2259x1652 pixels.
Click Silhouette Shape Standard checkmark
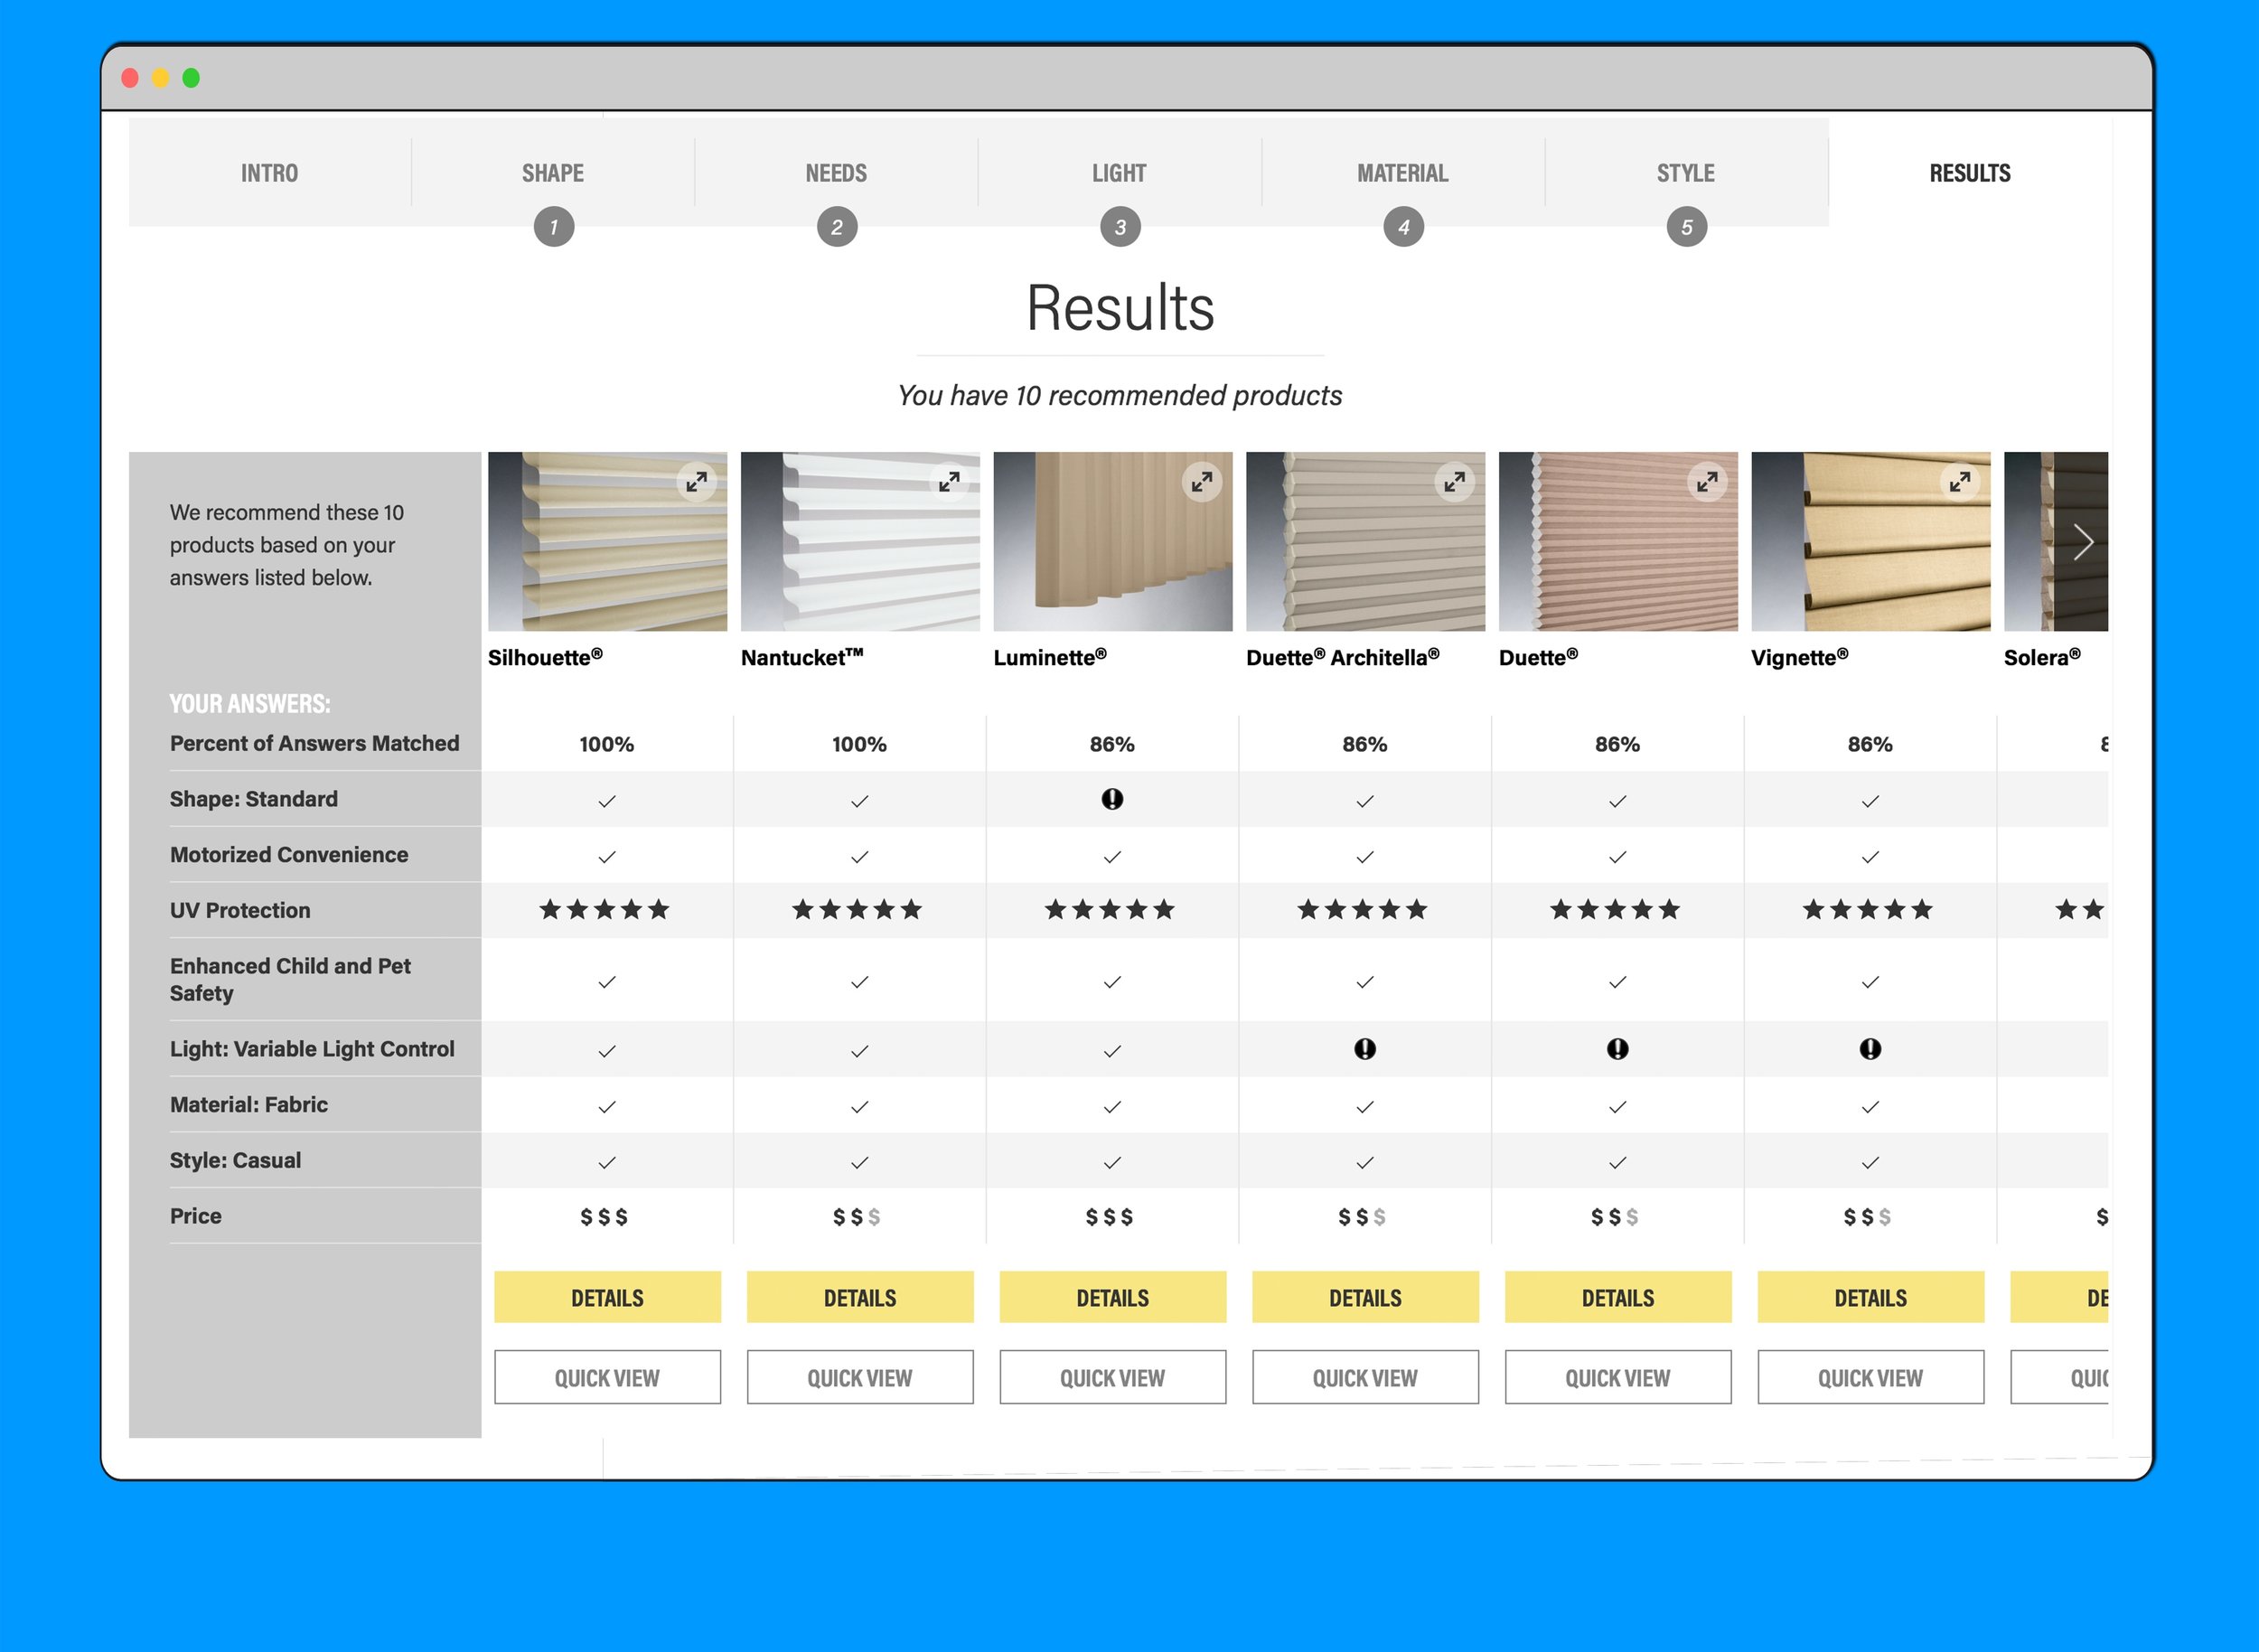[607, 801]
